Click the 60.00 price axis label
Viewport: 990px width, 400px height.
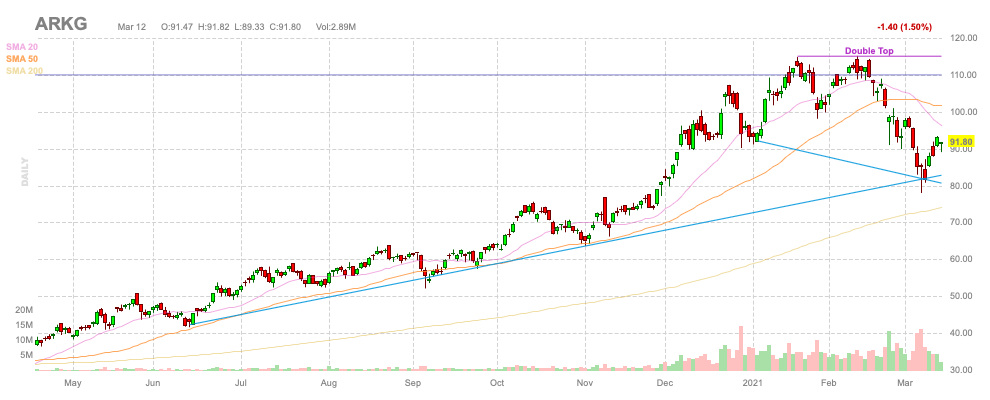pos(962,259)
